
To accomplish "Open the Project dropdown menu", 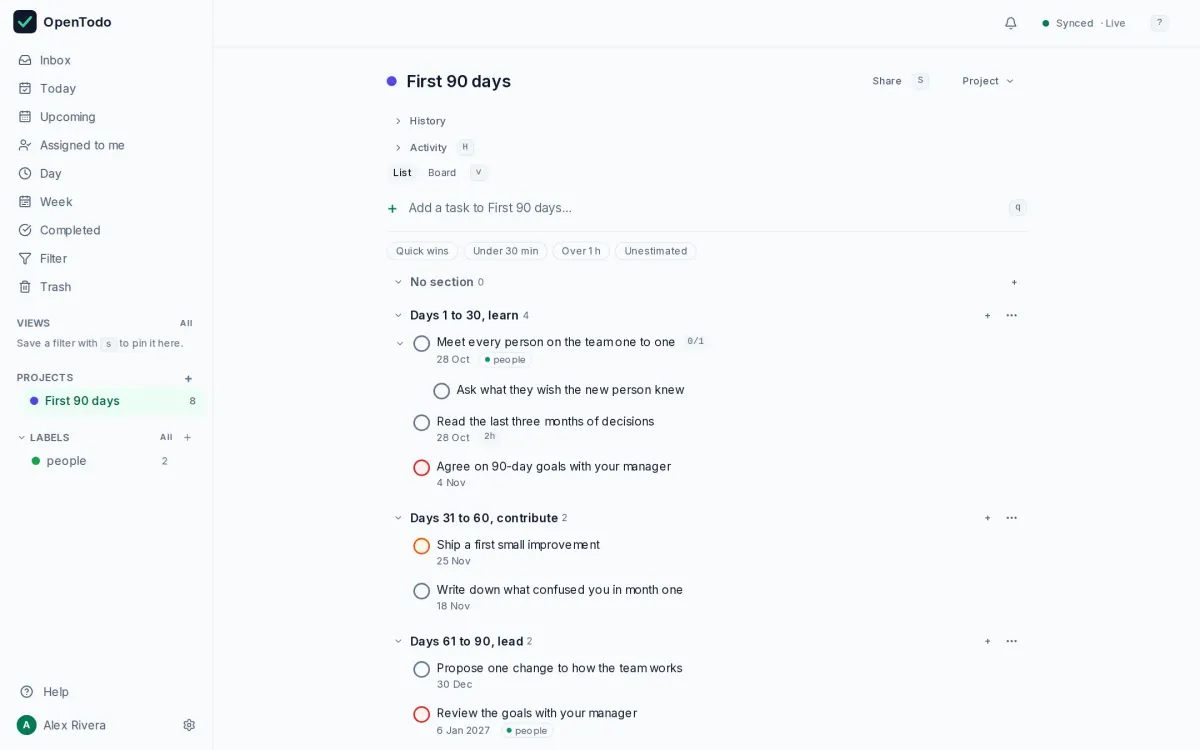I will pos(988,81).
